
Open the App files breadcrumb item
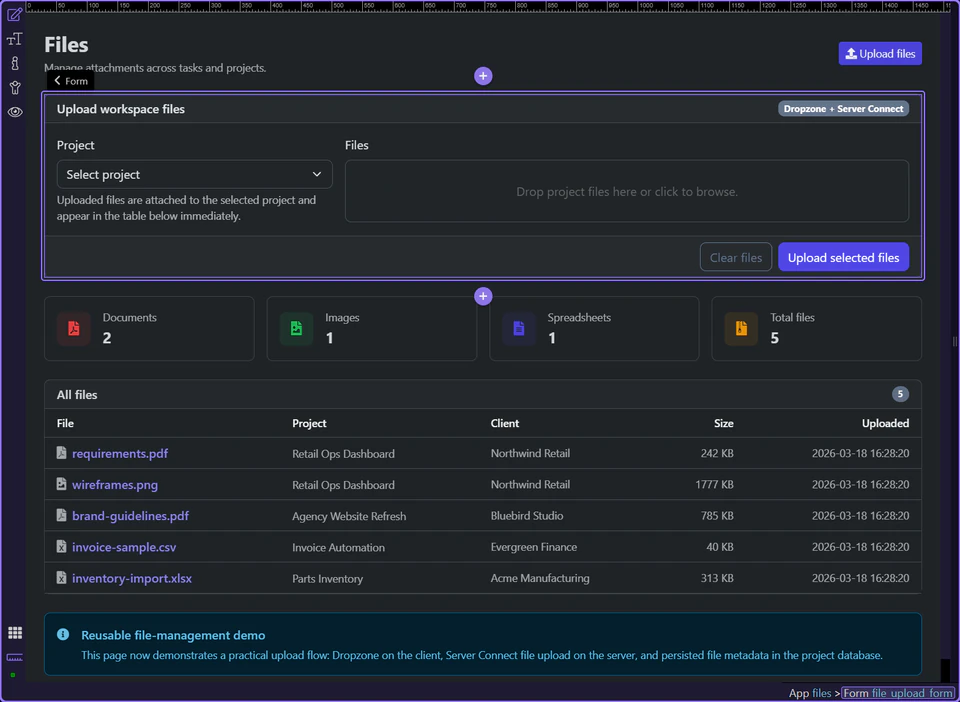pyautogui.click(x=810, y=693)
